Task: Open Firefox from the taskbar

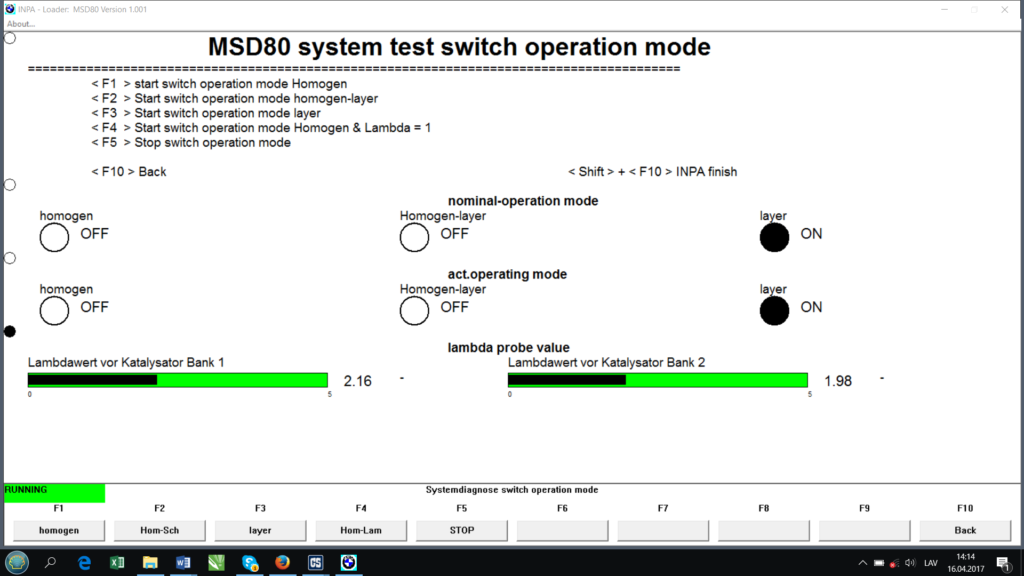Action: pyautogui.click(x=282, y=562)
